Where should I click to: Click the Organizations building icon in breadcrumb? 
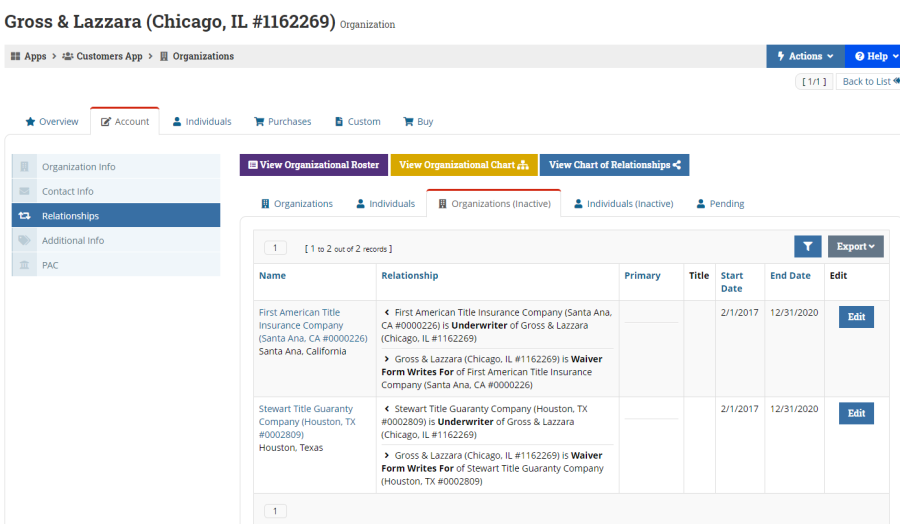tap(164, 56)
